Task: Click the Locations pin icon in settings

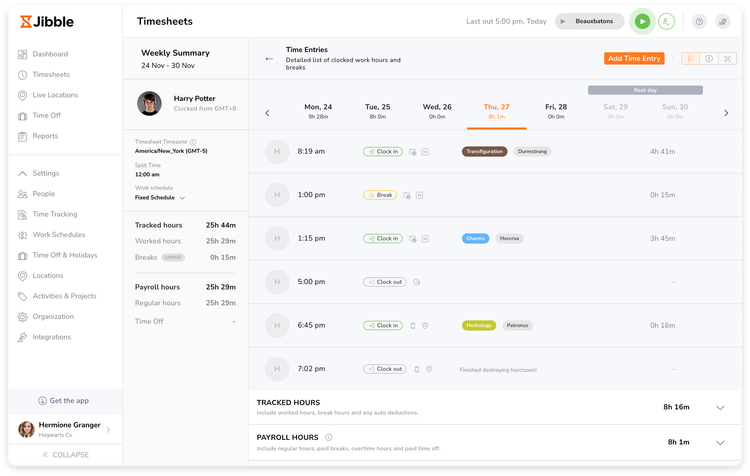Action: (x=22, y=276)
